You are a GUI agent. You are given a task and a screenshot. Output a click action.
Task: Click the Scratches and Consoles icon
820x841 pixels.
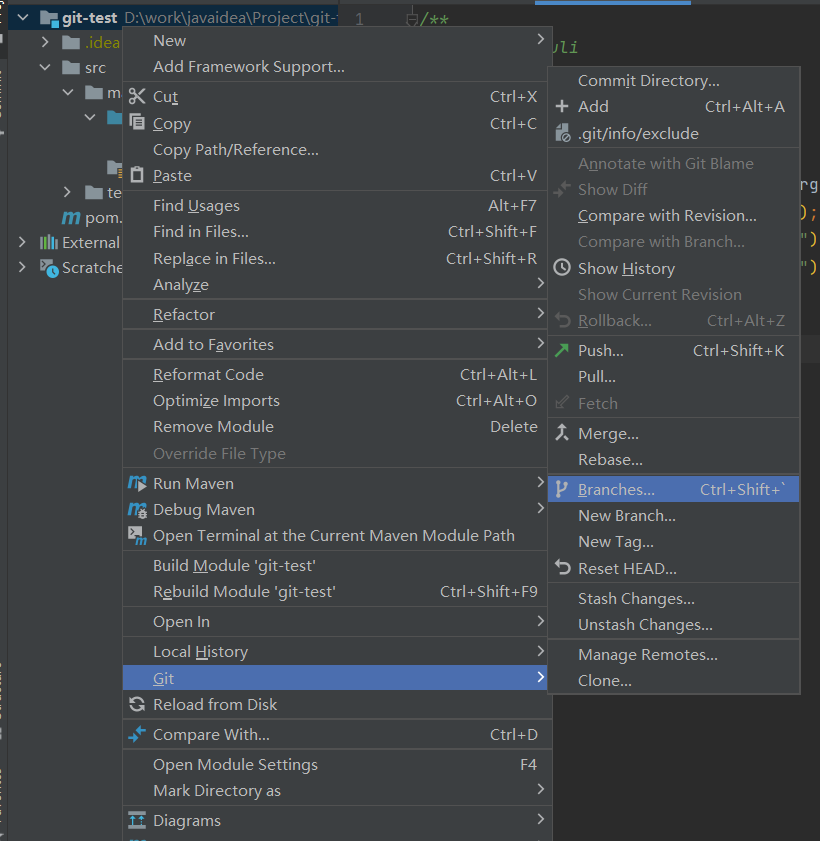pos(50,267)
